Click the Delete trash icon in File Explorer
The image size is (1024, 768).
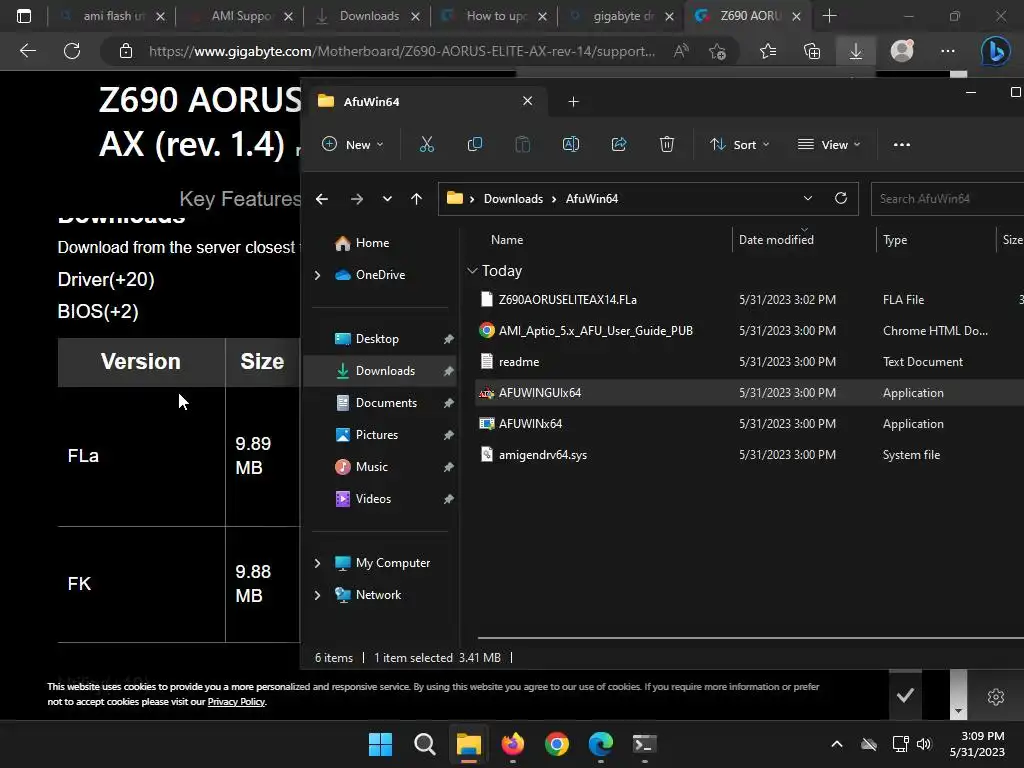coord(666,144)
